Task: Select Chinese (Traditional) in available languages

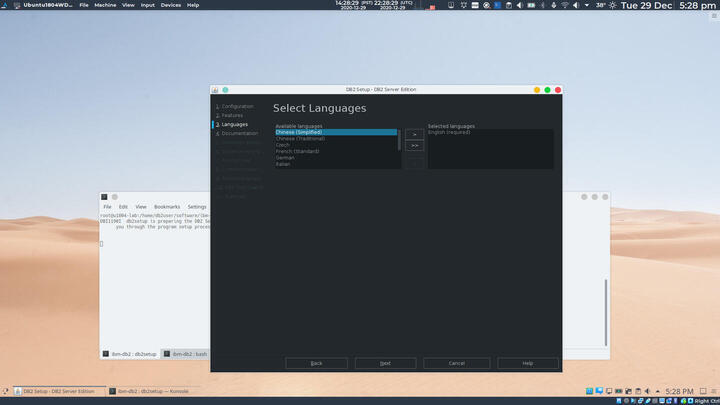Action: (x=336, y=139)
